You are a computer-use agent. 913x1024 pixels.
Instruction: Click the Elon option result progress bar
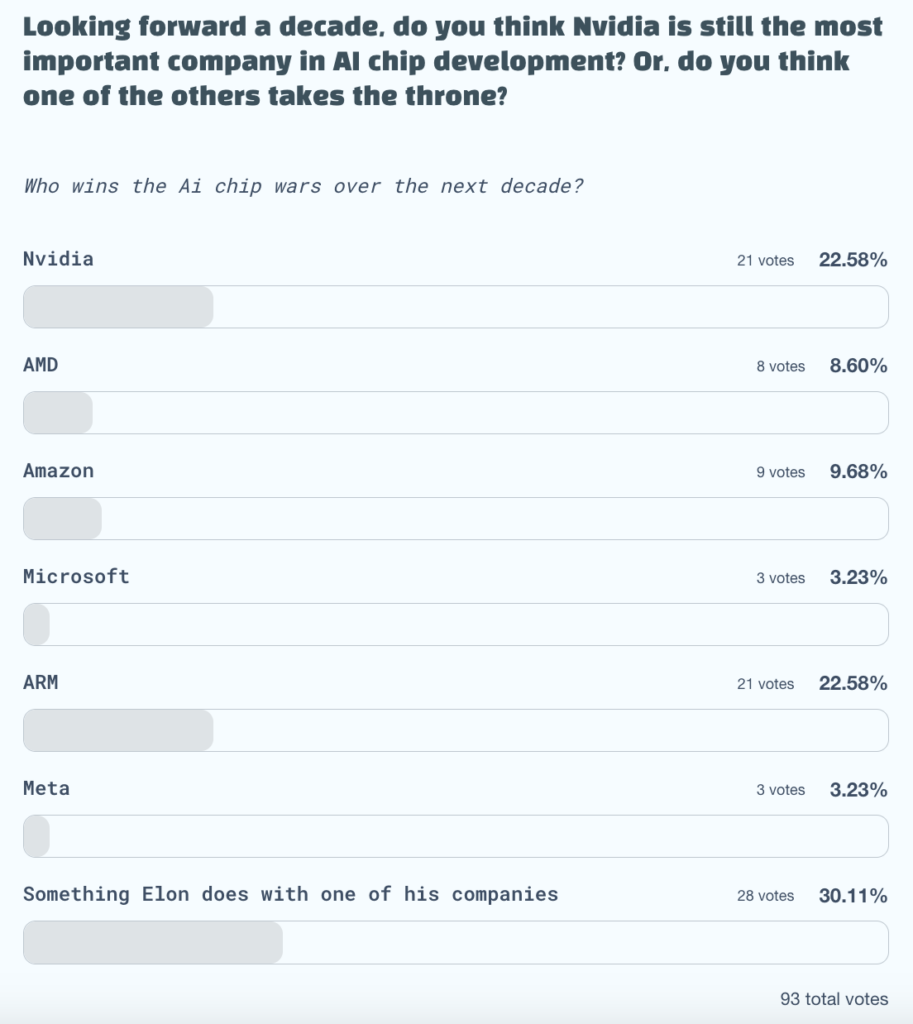(455, 943)
